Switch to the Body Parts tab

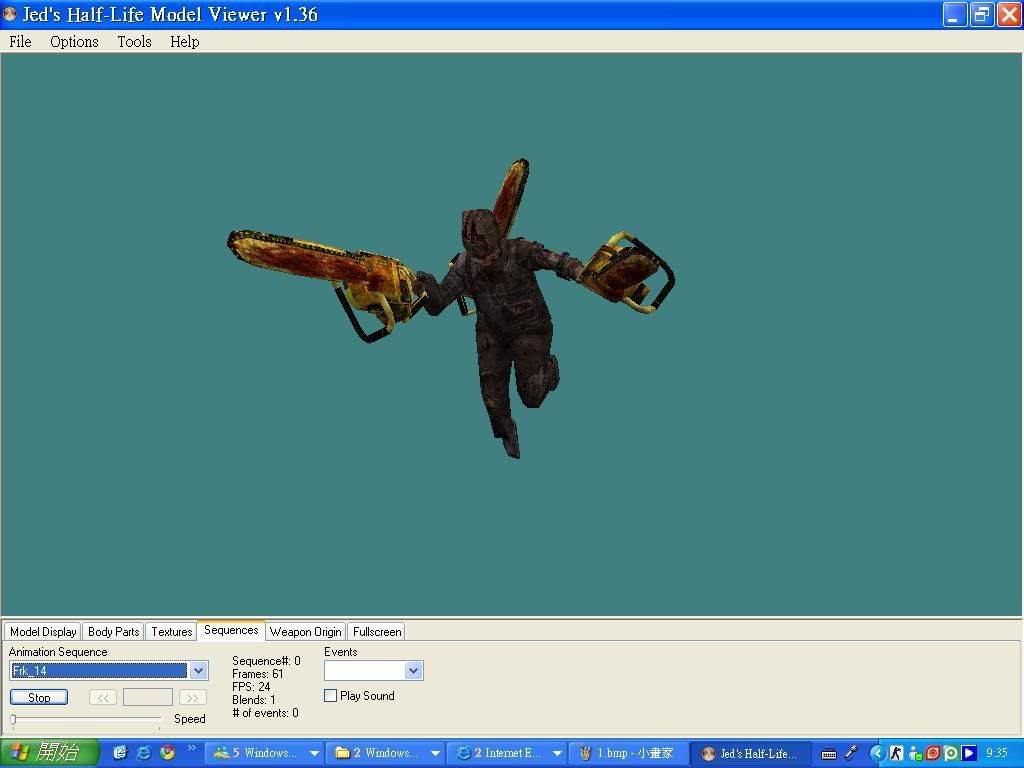point(113,632)
